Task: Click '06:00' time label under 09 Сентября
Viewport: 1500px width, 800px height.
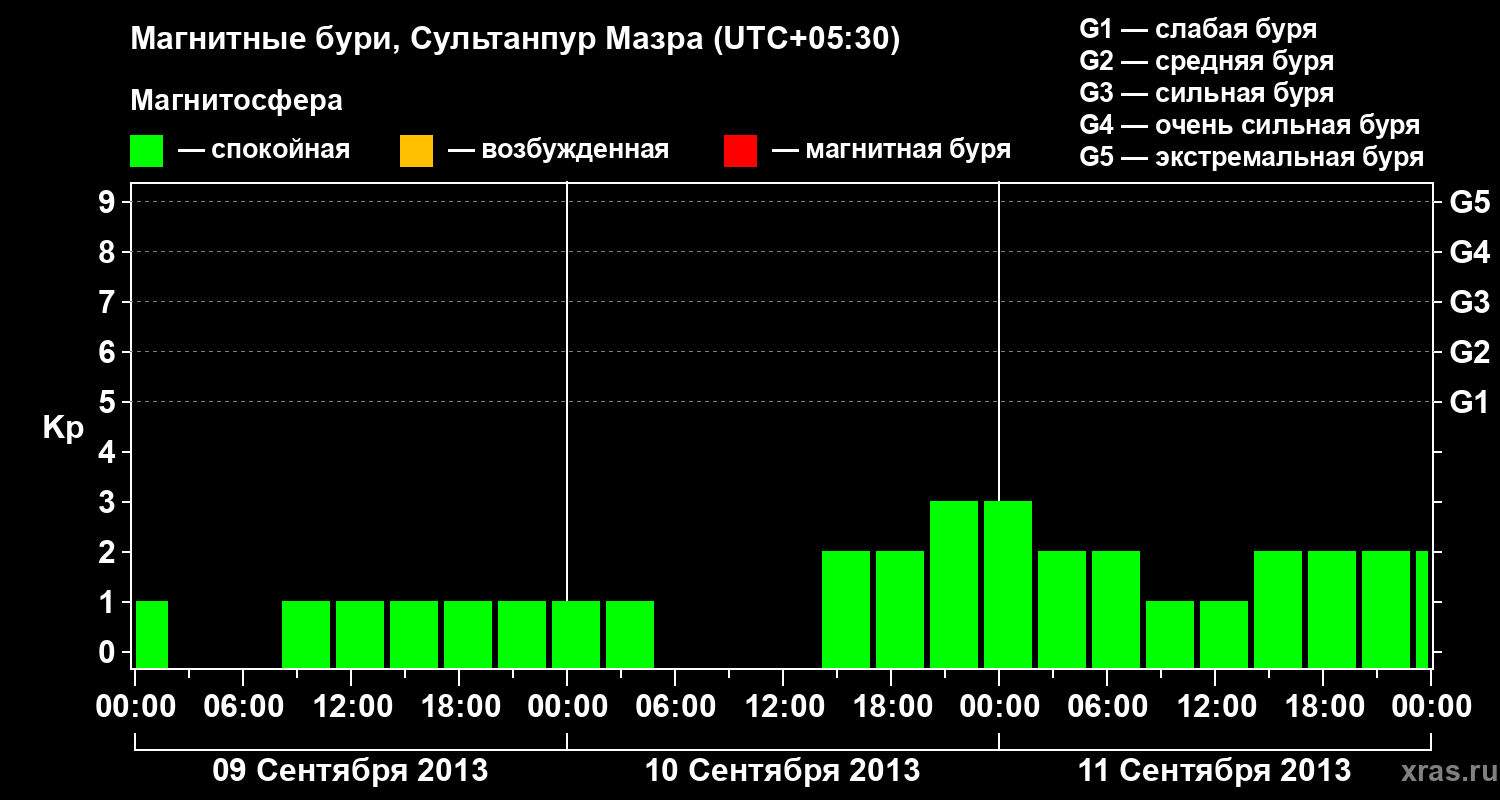Action: click(243, 707)
